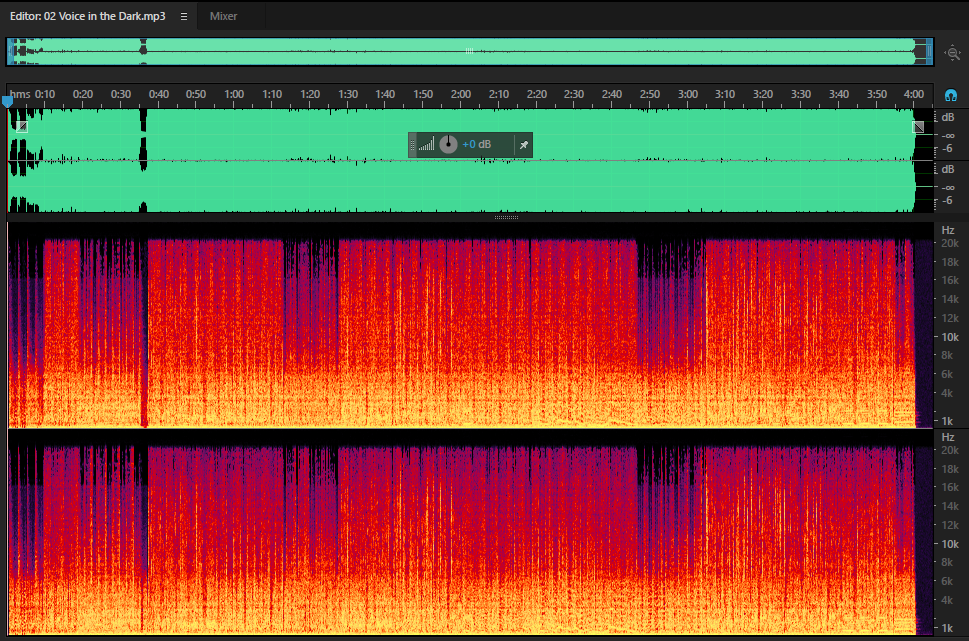
Task: Click the 10k label on the upper spectrogram scale
Action: (x=950, y=337)
